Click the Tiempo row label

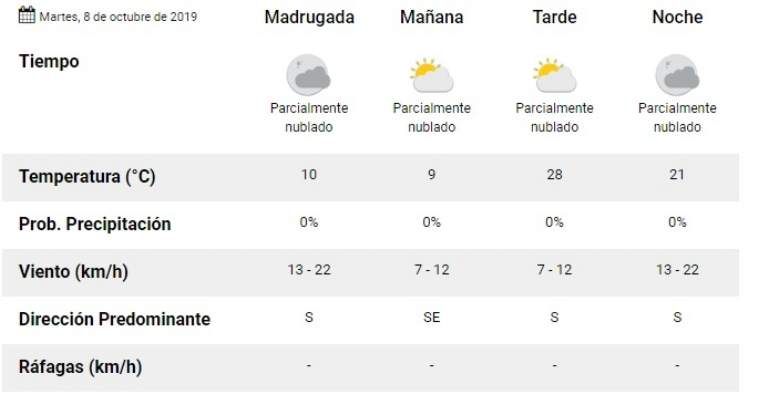coord(48,61)
